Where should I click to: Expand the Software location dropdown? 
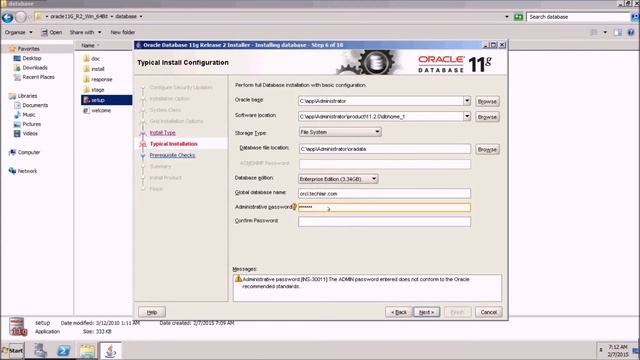coord(467,116)
